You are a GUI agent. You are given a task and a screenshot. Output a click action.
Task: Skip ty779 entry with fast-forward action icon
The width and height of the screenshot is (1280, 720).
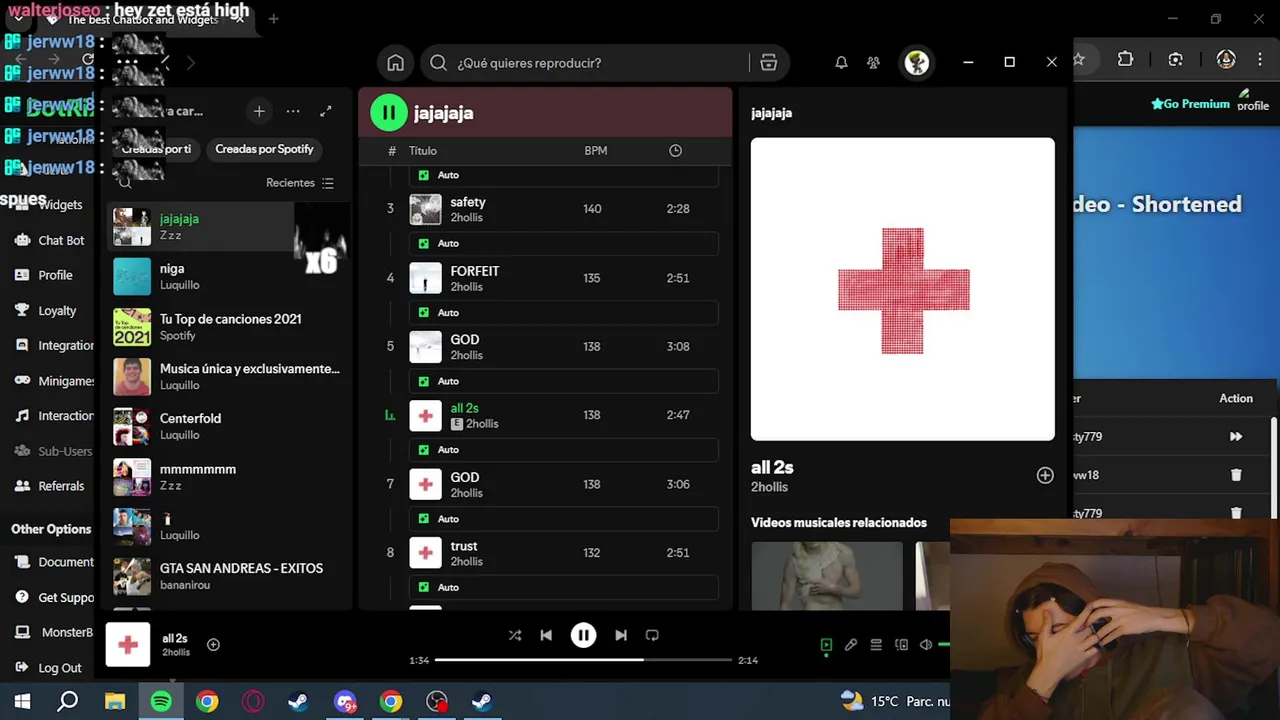pyautogui.click(x=1236, y=437)
